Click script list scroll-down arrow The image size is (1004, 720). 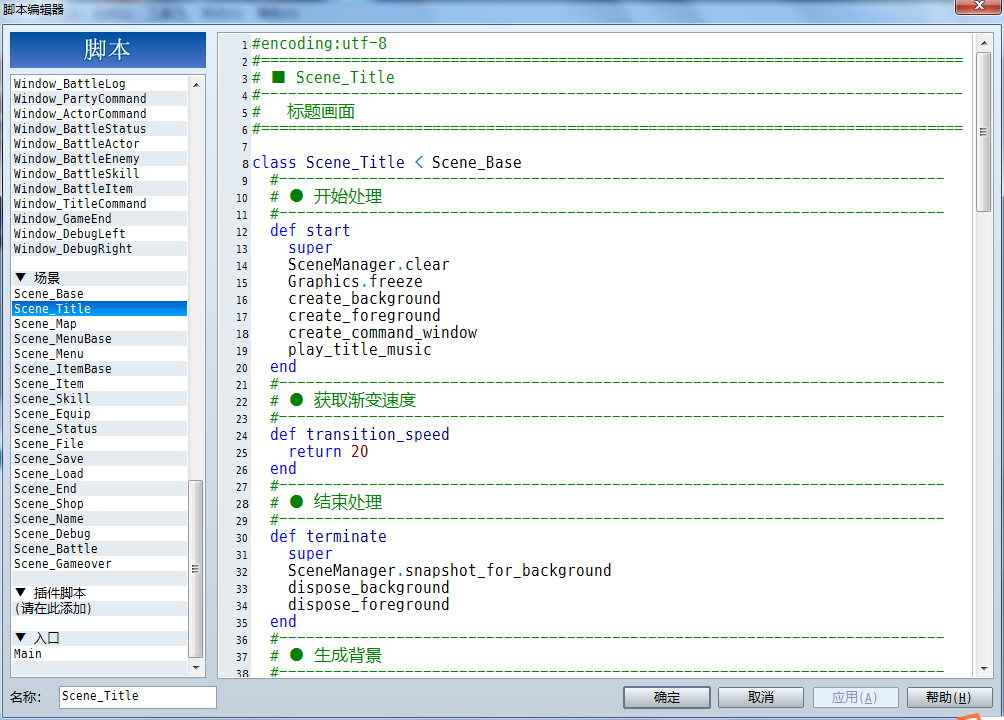pyautogui.click(x=196, y=667)
